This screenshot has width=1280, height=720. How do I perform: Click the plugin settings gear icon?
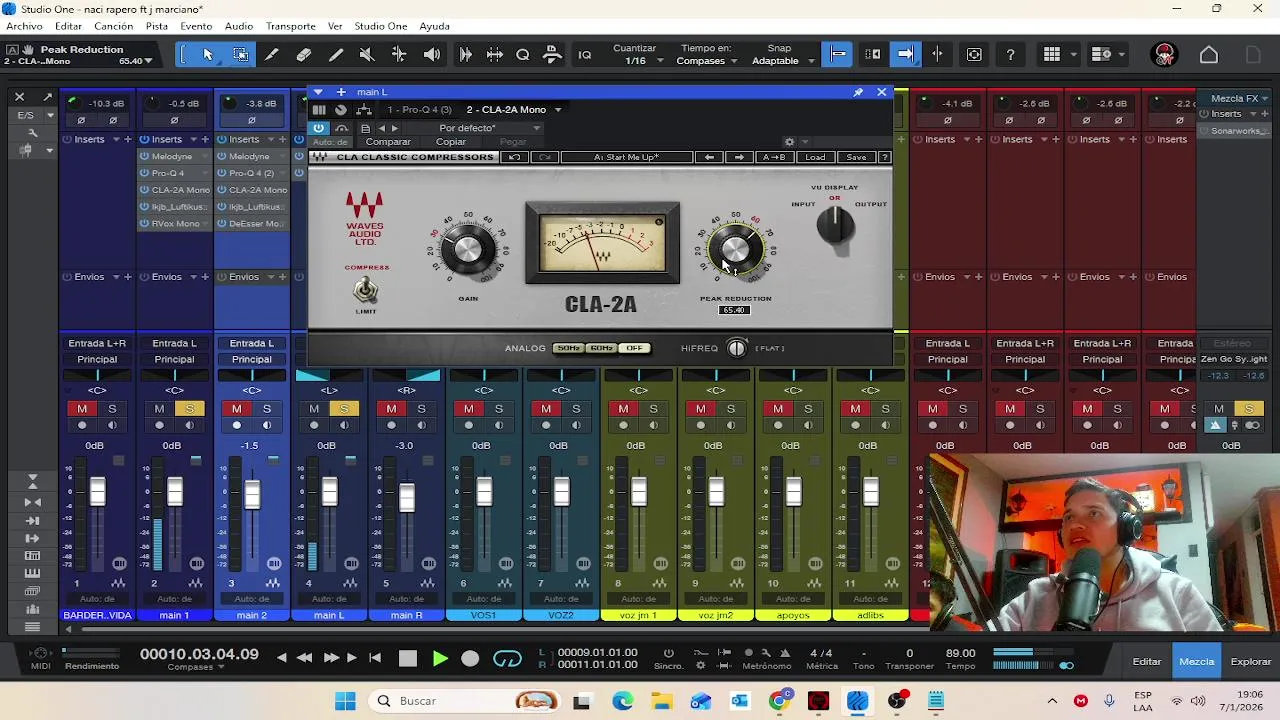789,142
